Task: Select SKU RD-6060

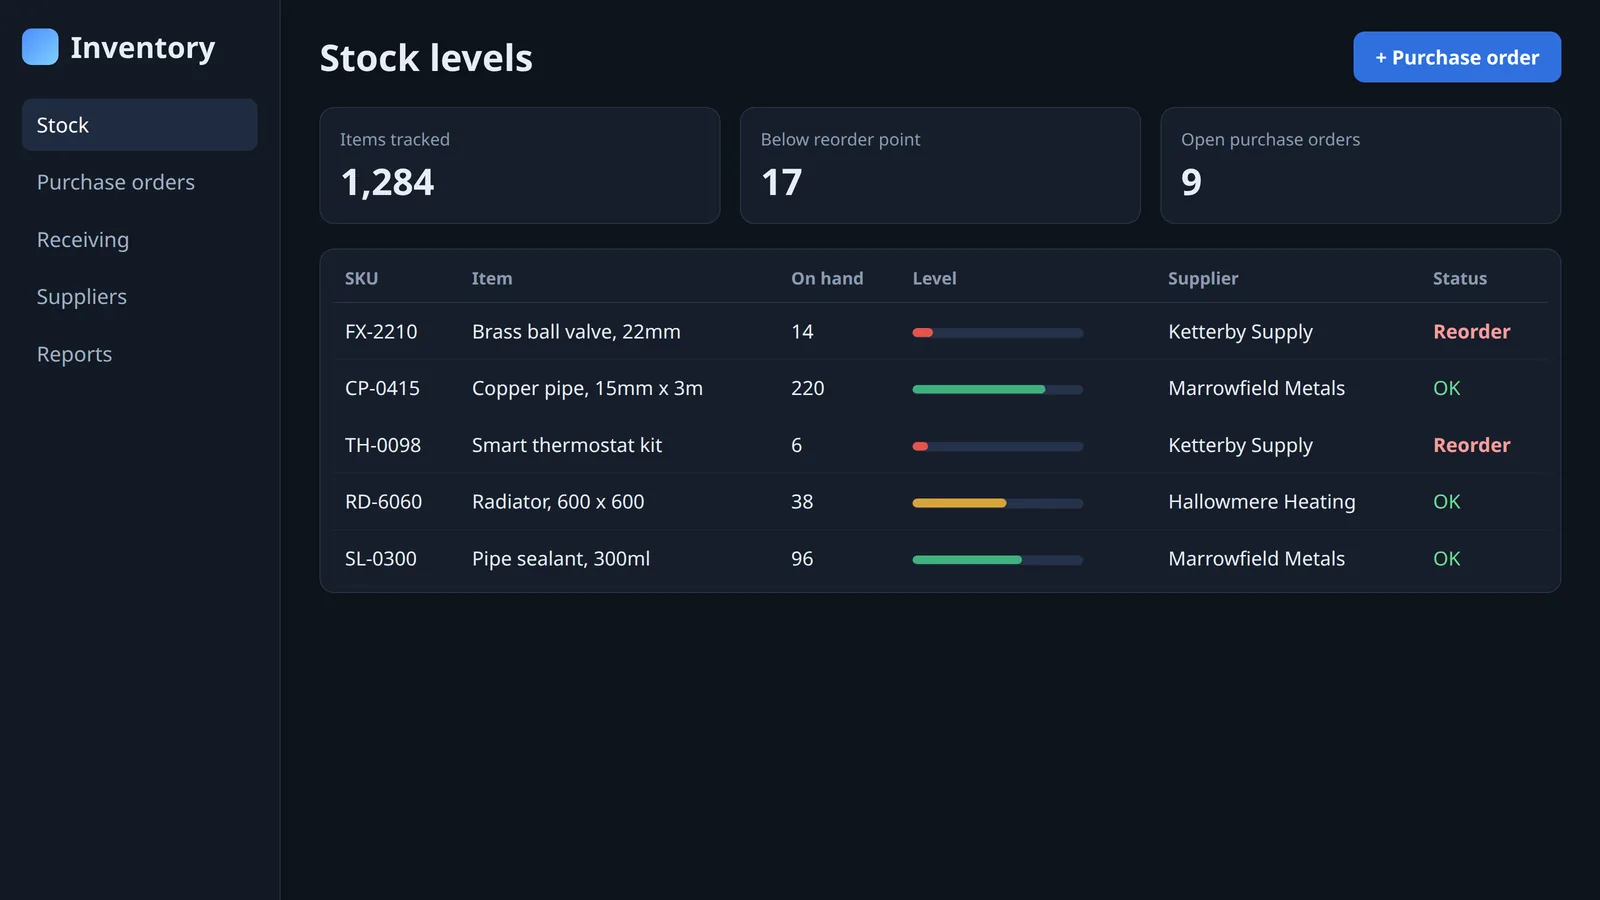Action: pyautogui.click(x=383, y=502)
